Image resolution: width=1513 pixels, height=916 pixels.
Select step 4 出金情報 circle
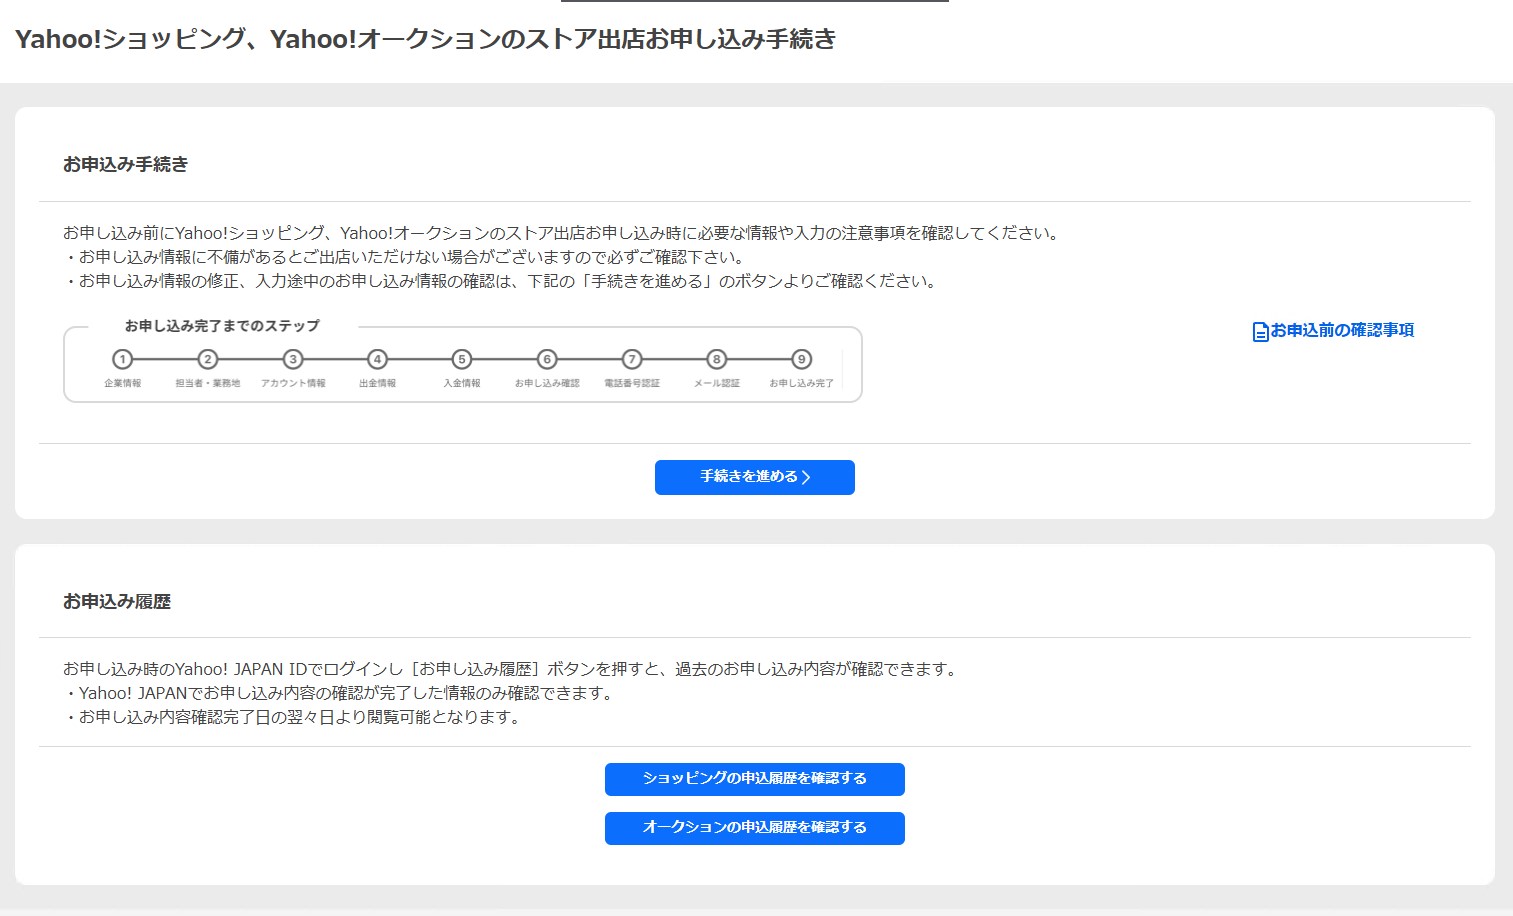(x=377, y=359)
